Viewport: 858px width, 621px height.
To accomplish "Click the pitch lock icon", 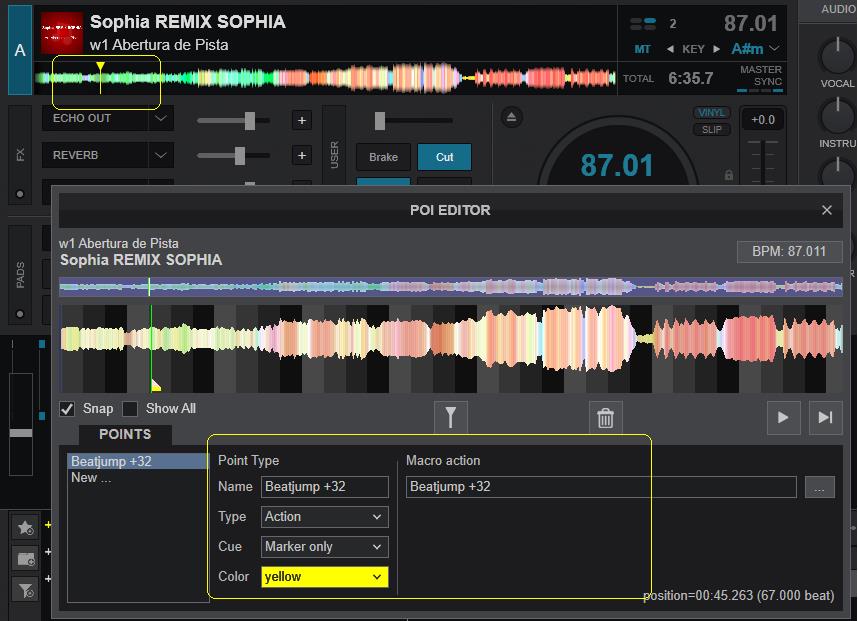I will coord(729,175).
